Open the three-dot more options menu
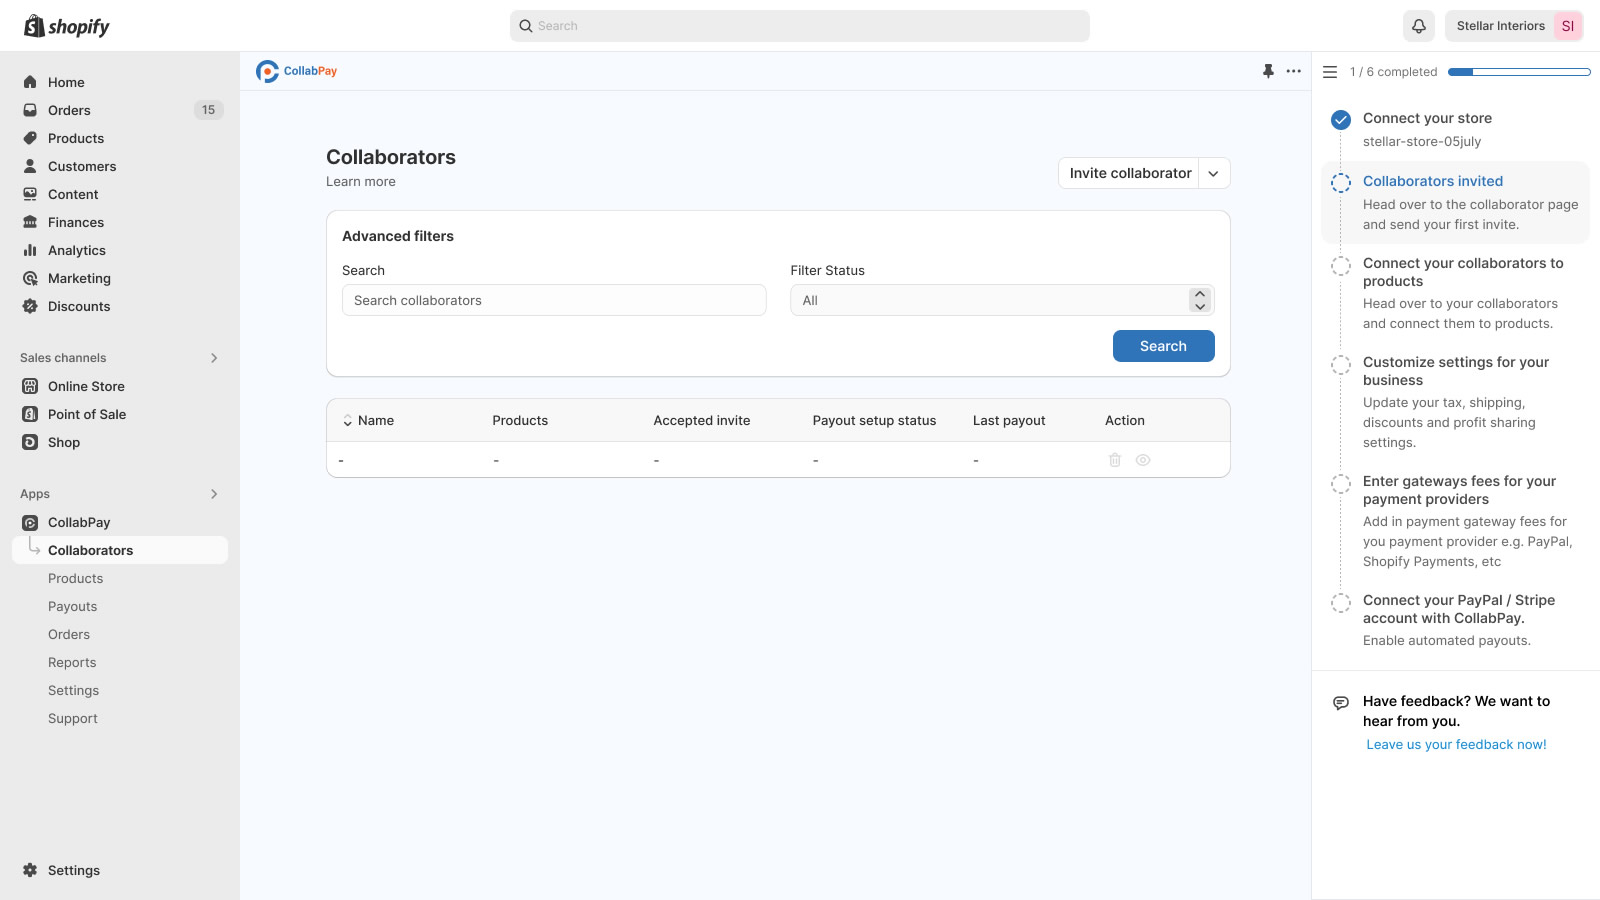 coord(1294,71)
